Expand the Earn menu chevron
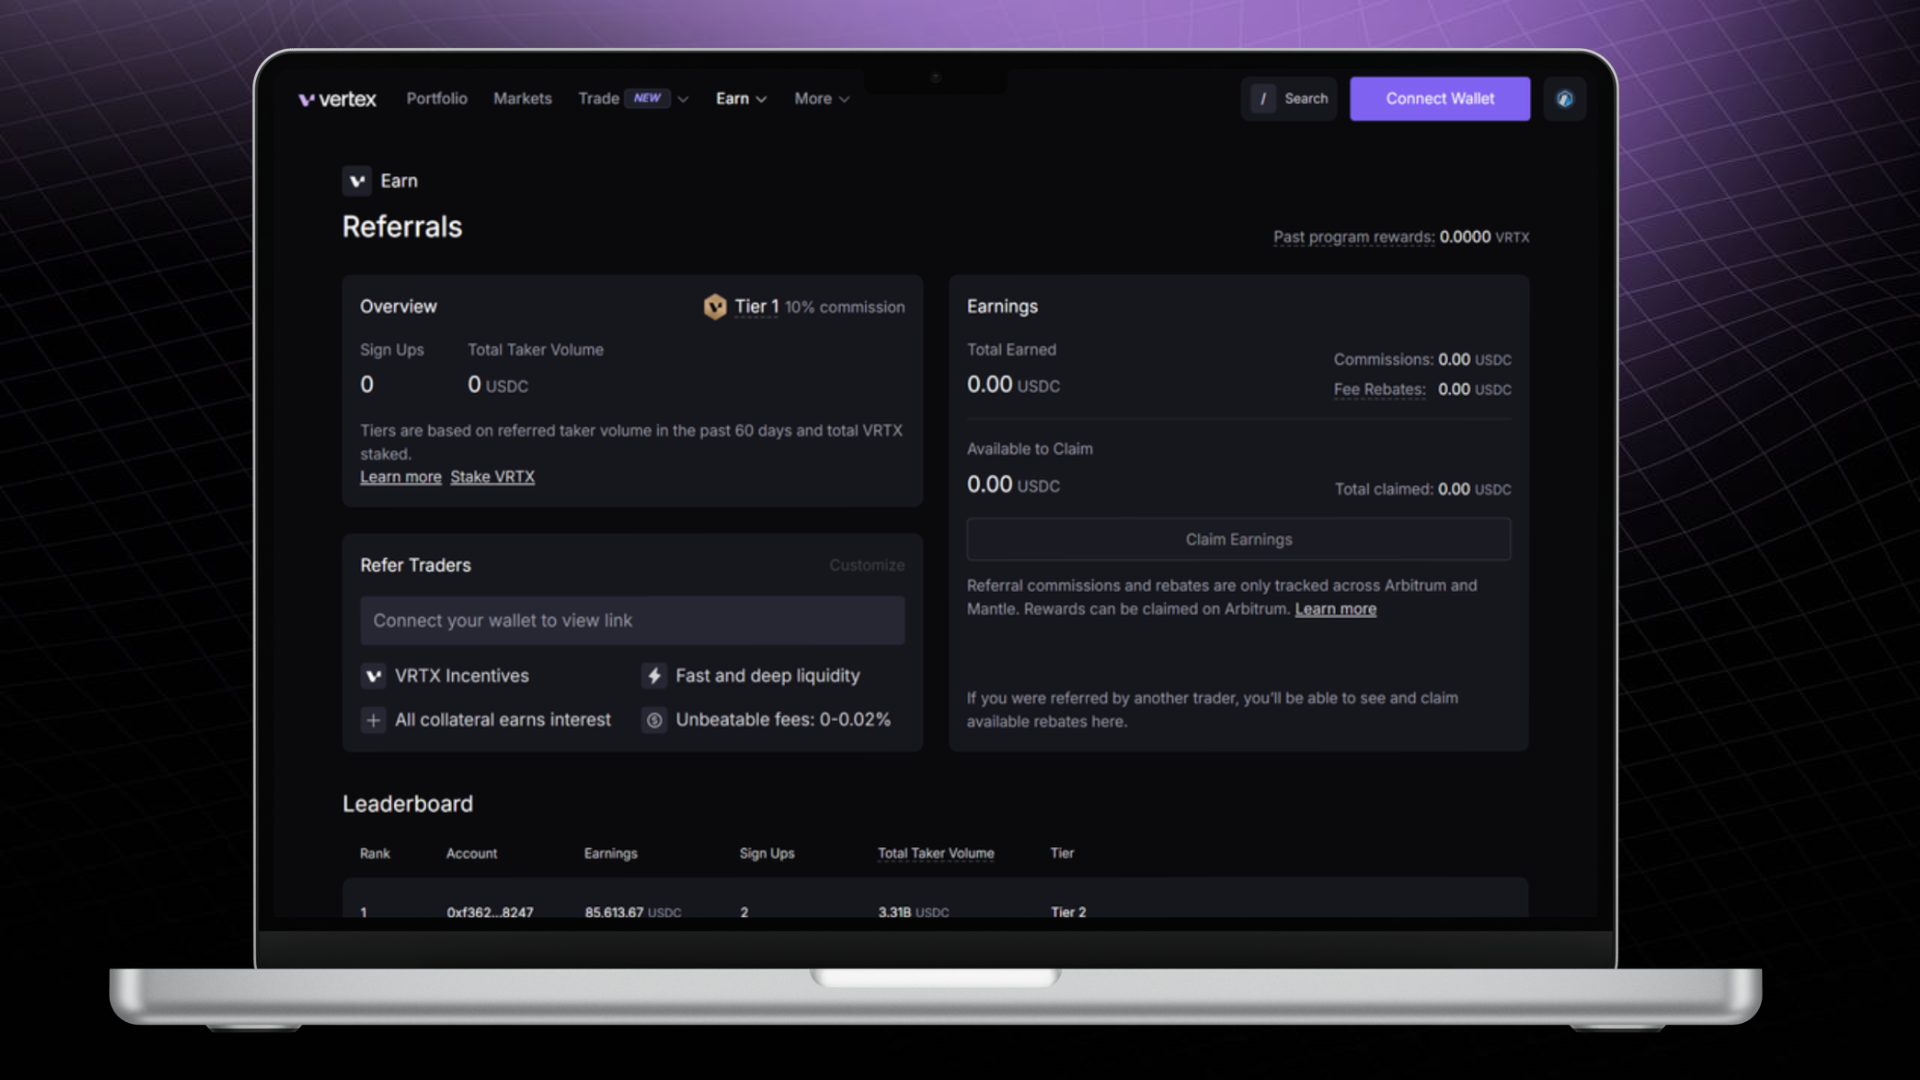The height and width of the screenshot is (1080, 1920). 760,98
